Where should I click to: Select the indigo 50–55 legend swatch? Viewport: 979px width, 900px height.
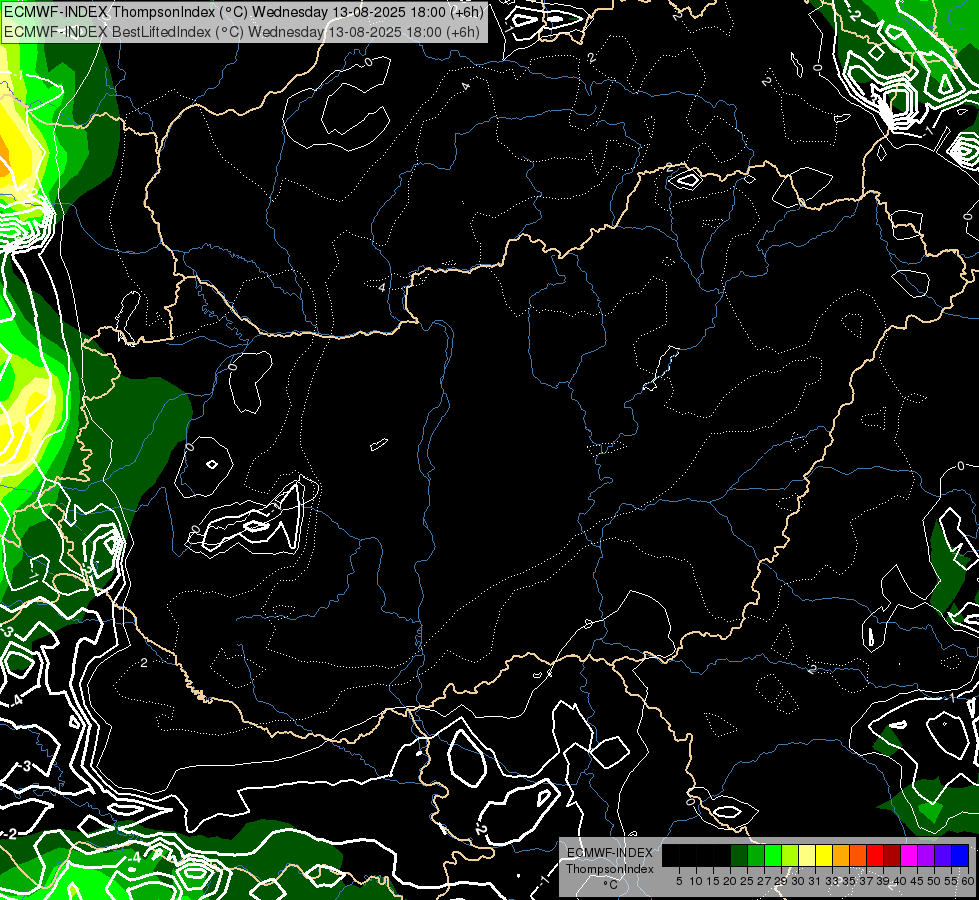click(943, 855)
